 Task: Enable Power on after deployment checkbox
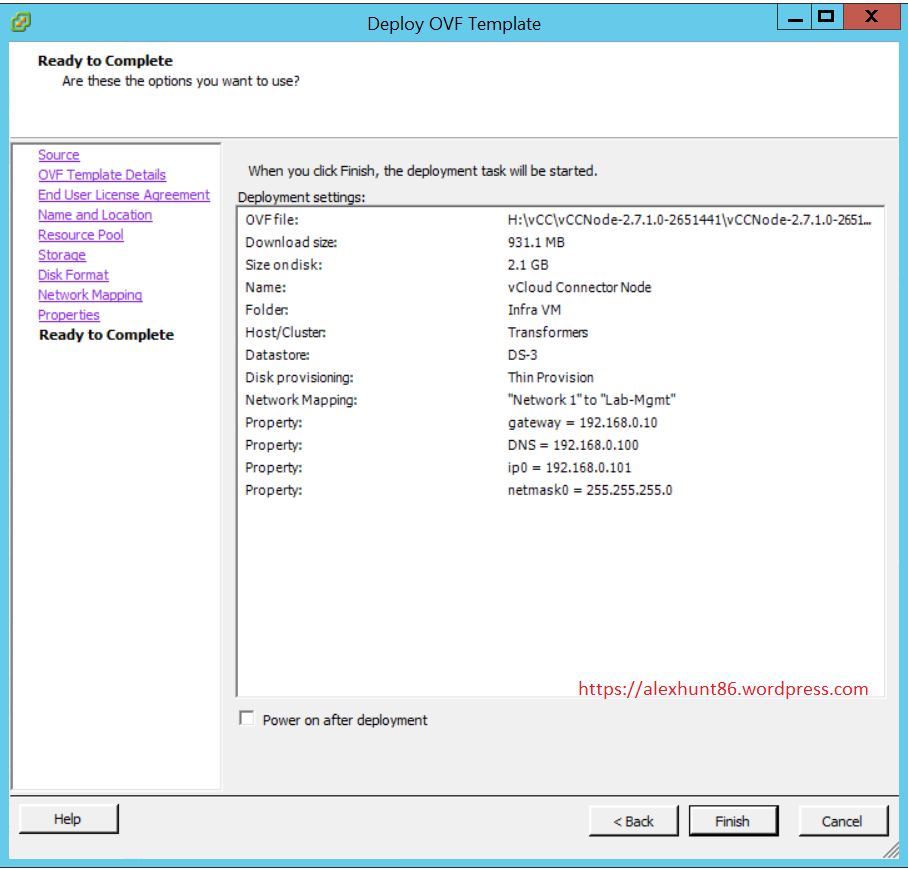[x=247, y=718]
